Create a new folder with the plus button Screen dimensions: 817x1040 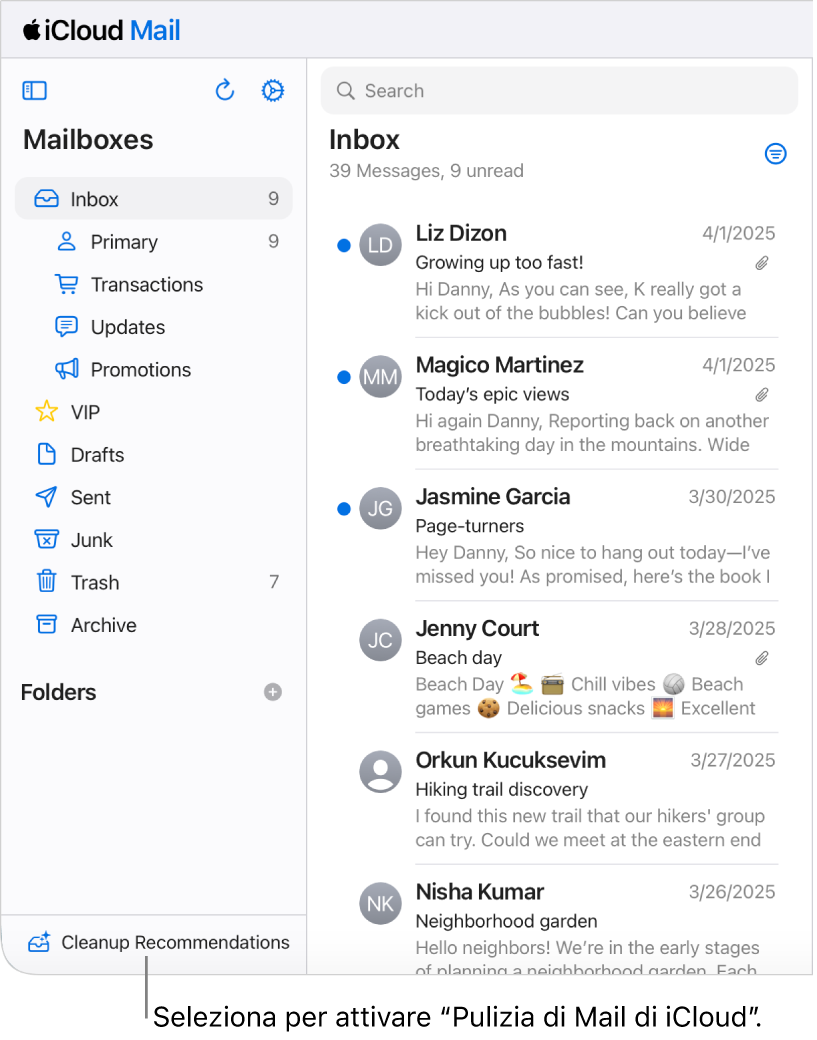click(x=272, y=692)
